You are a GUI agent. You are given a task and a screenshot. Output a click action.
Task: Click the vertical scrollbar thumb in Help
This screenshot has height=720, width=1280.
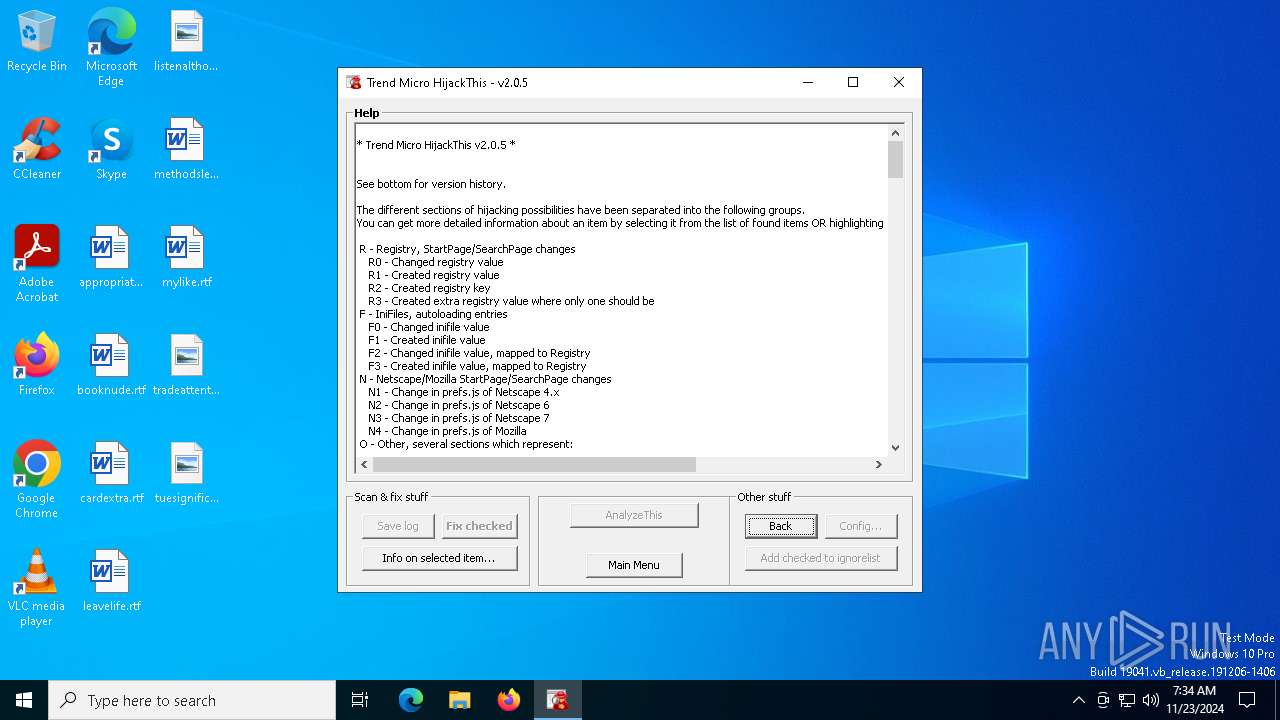tap(895, 160)
